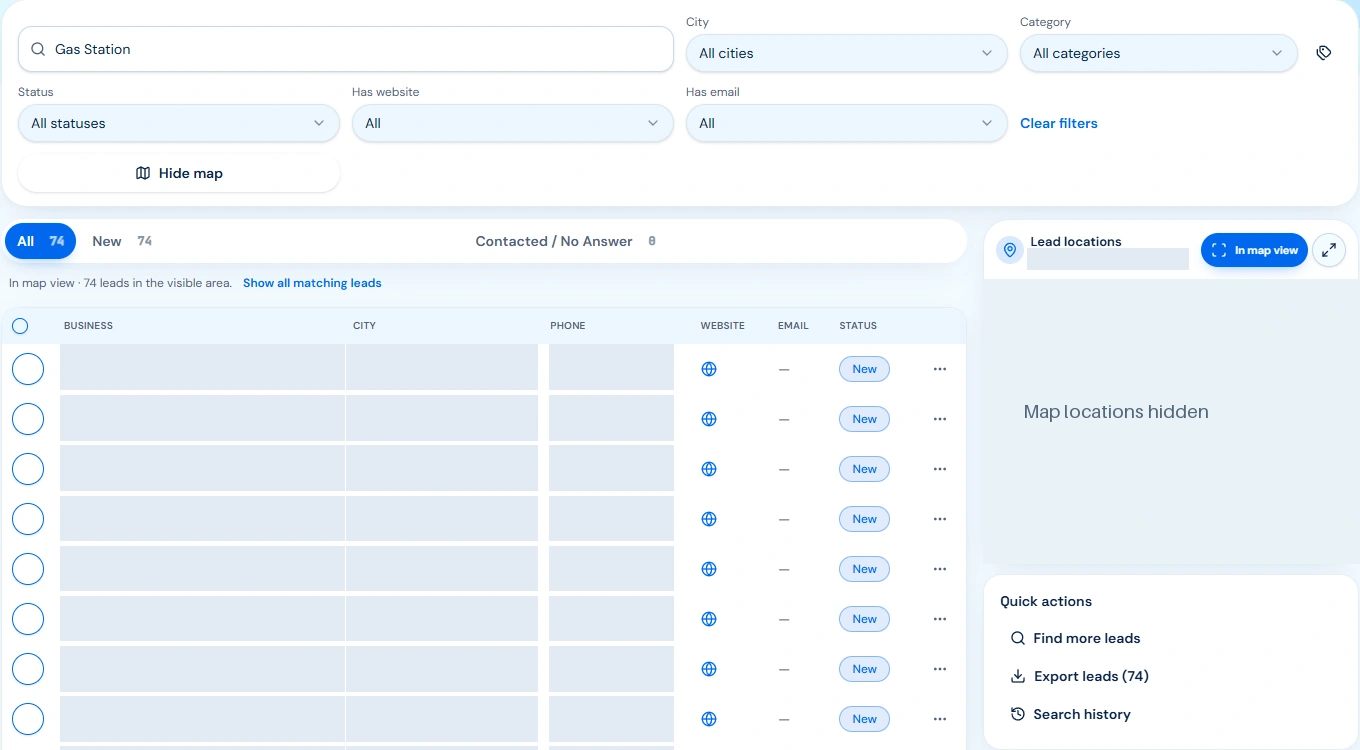The width and height of the screenshot is (1360, 750).
Task: Click the Hide map button
Action: [x=179, y=173]
